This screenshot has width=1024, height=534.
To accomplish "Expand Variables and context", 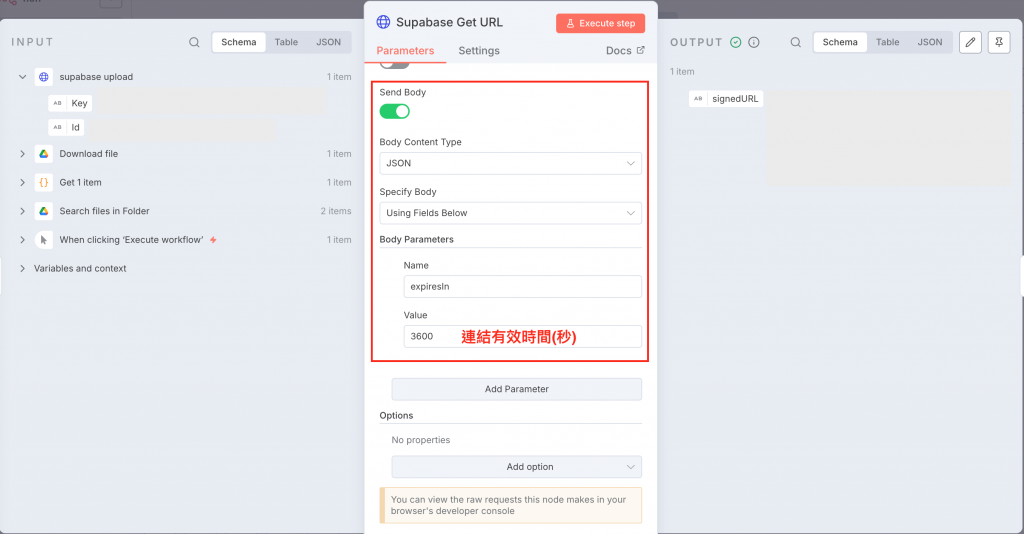I will (22, 268).
